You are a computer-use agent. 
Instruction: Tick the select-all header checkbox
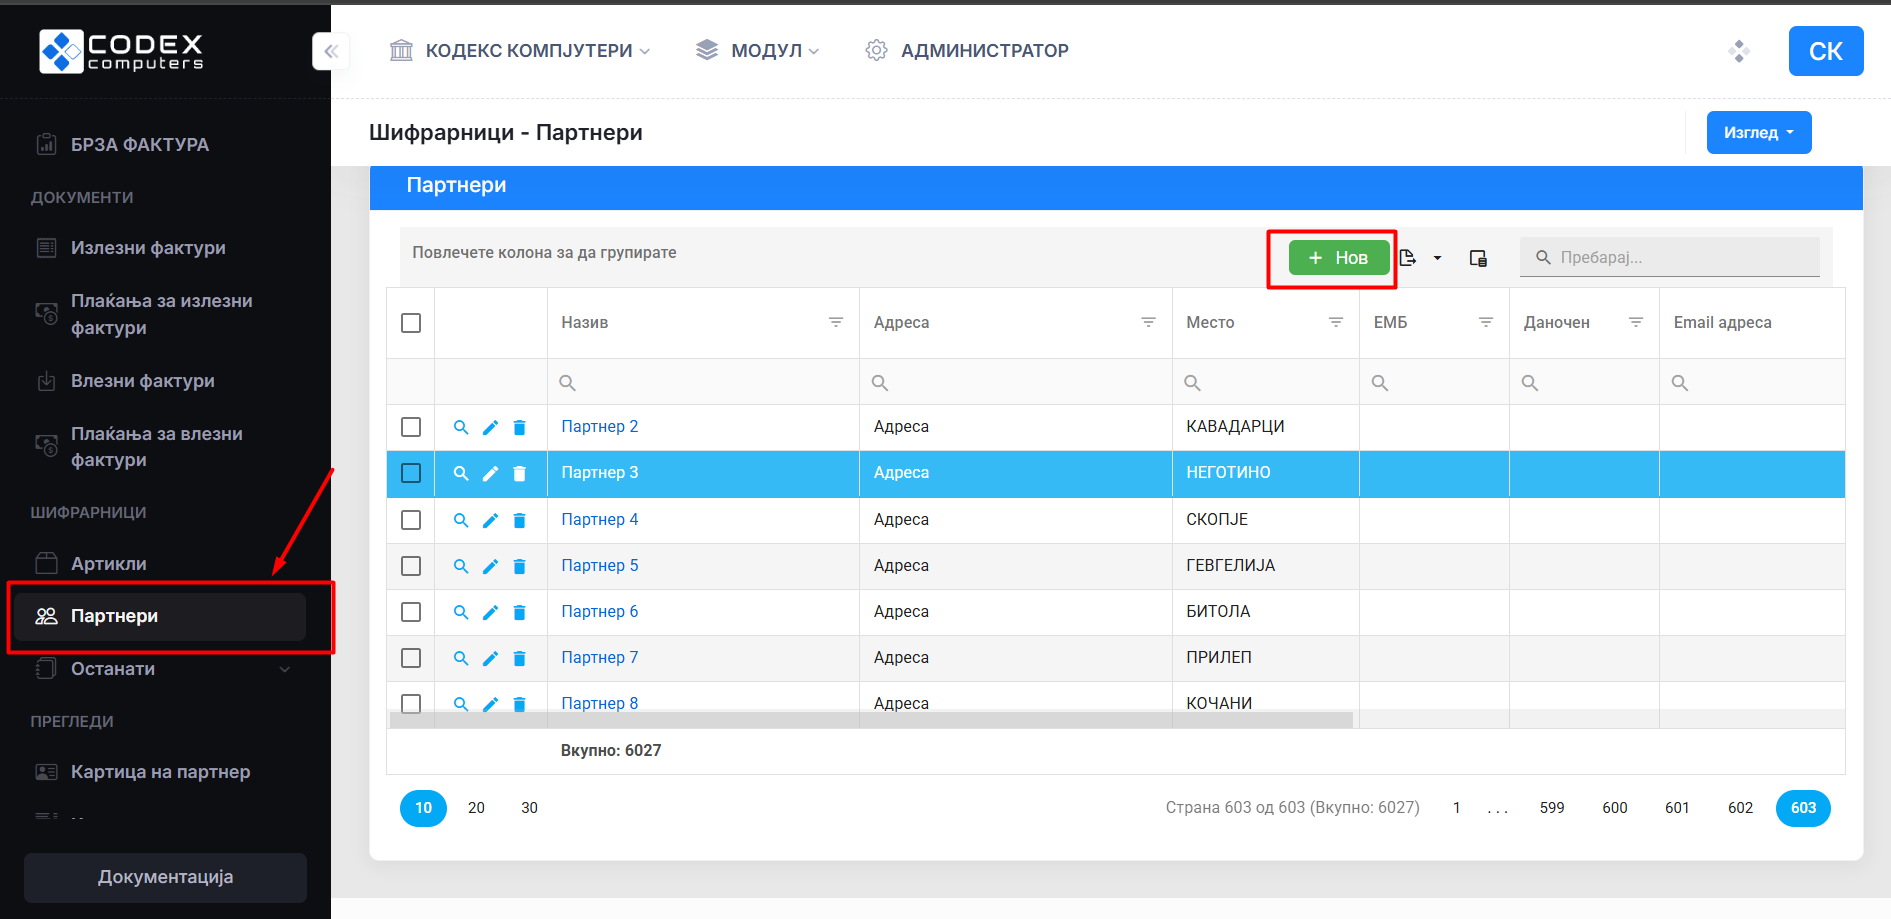(411, 323)
